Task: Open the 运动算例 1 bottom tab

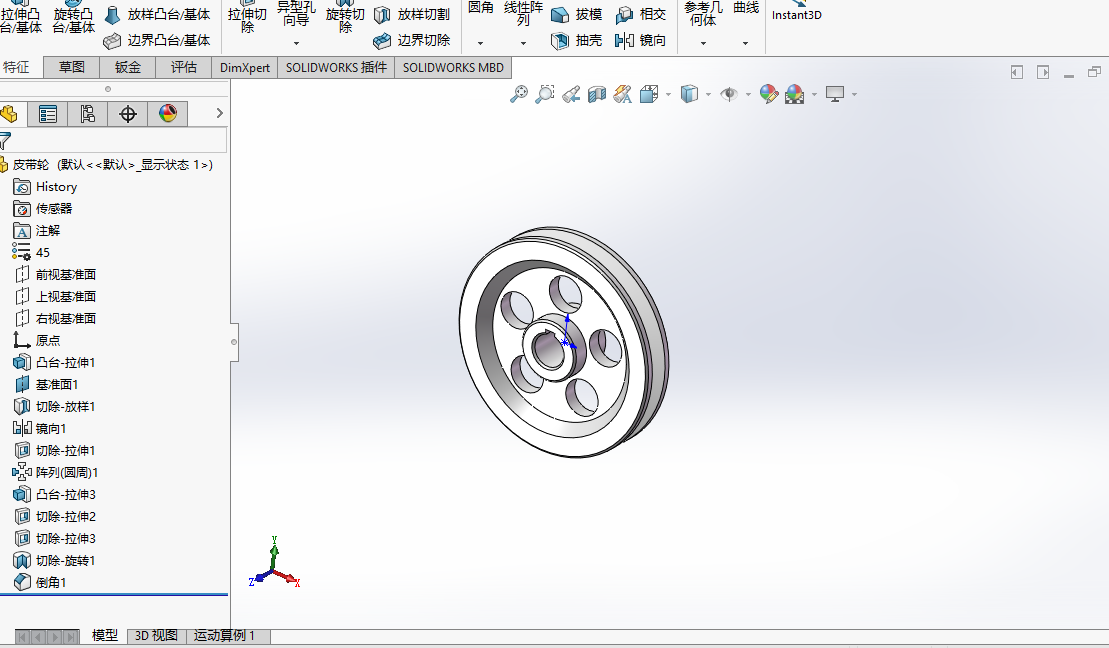Action: (x=224, y=635)
